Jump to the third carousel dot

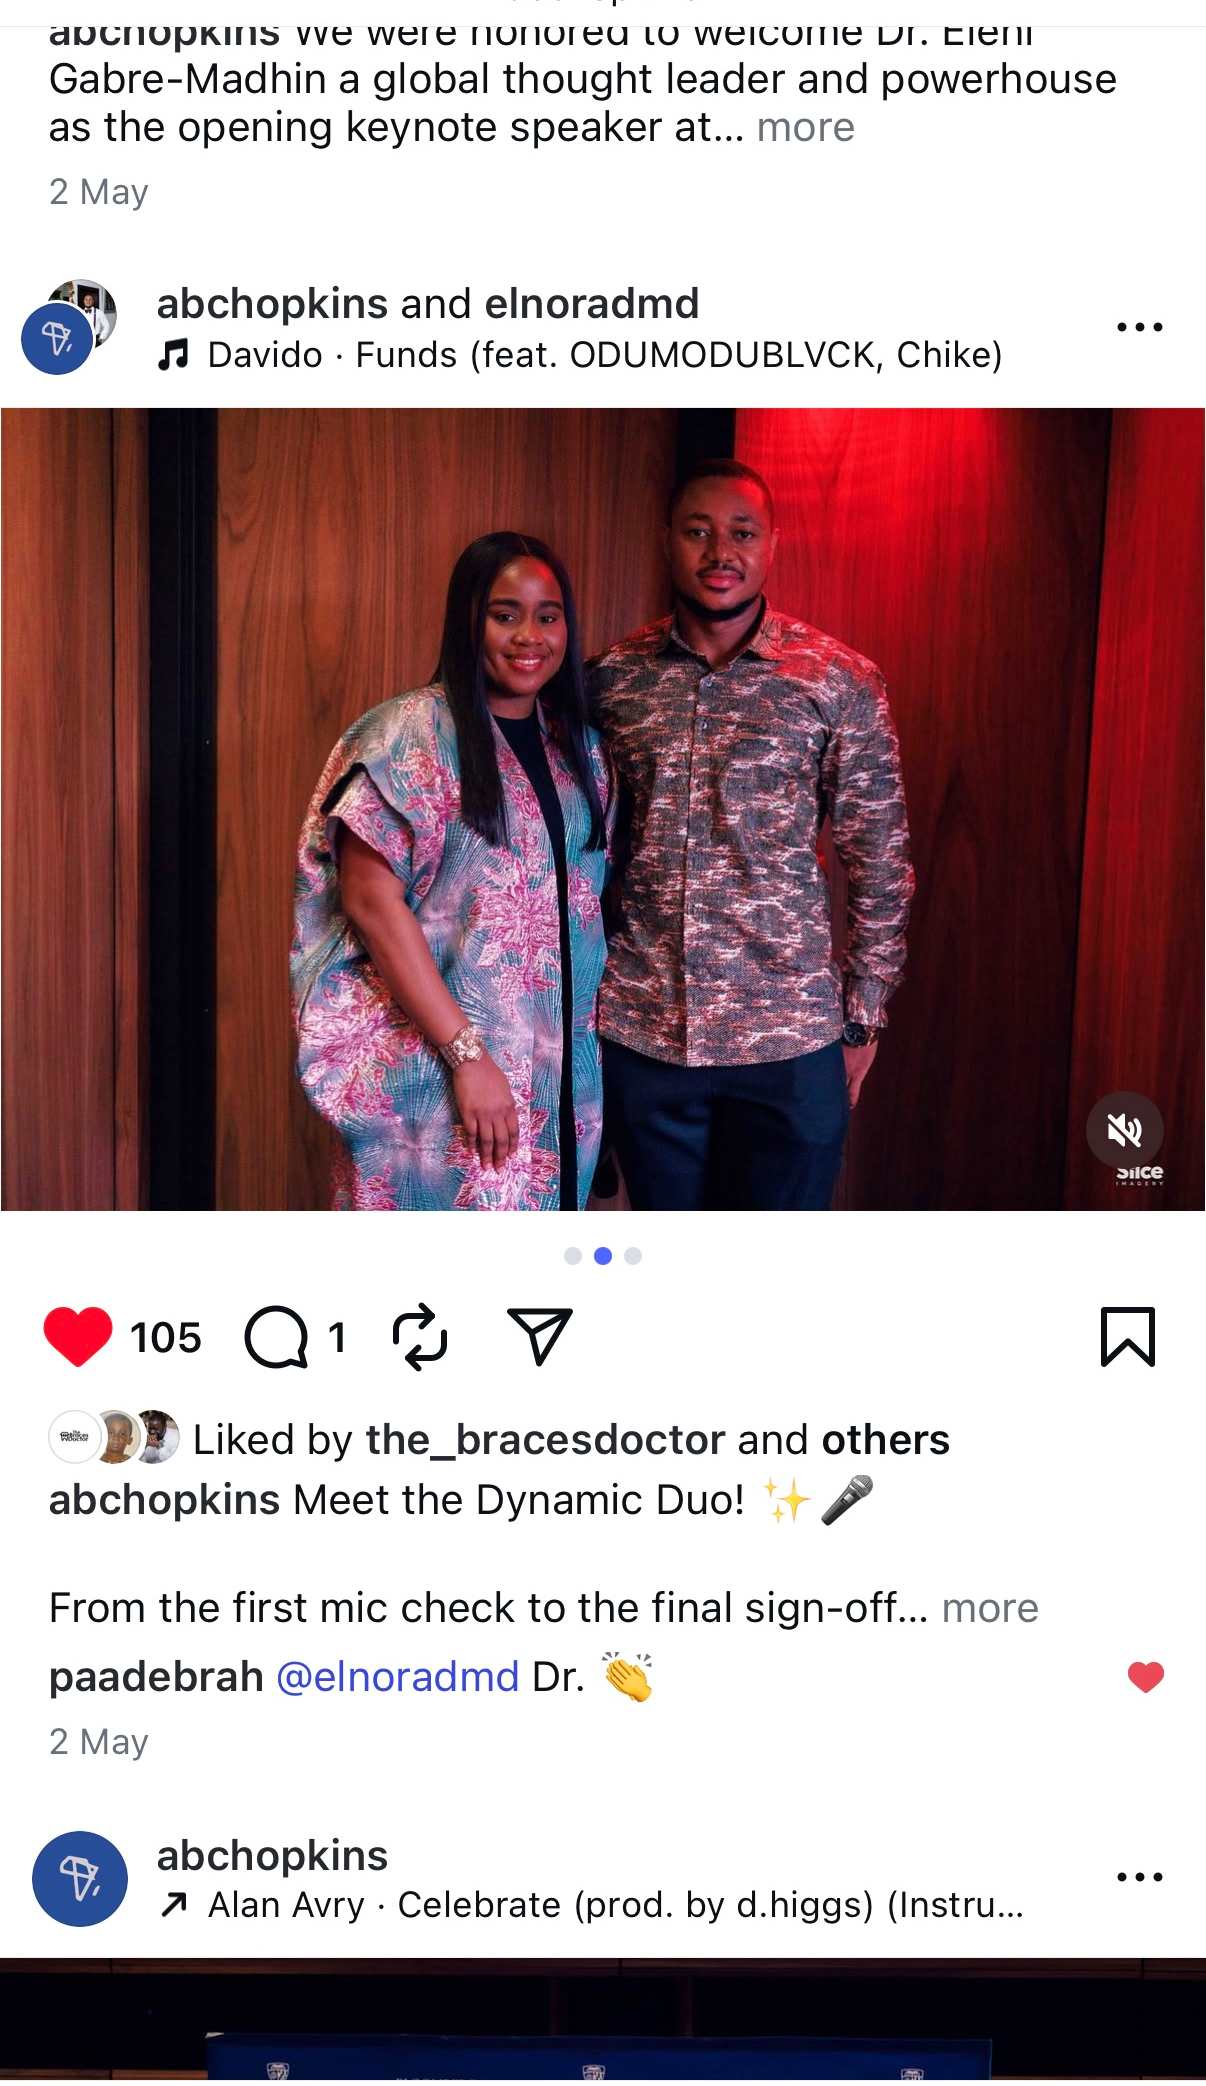tap(633, 1256)
